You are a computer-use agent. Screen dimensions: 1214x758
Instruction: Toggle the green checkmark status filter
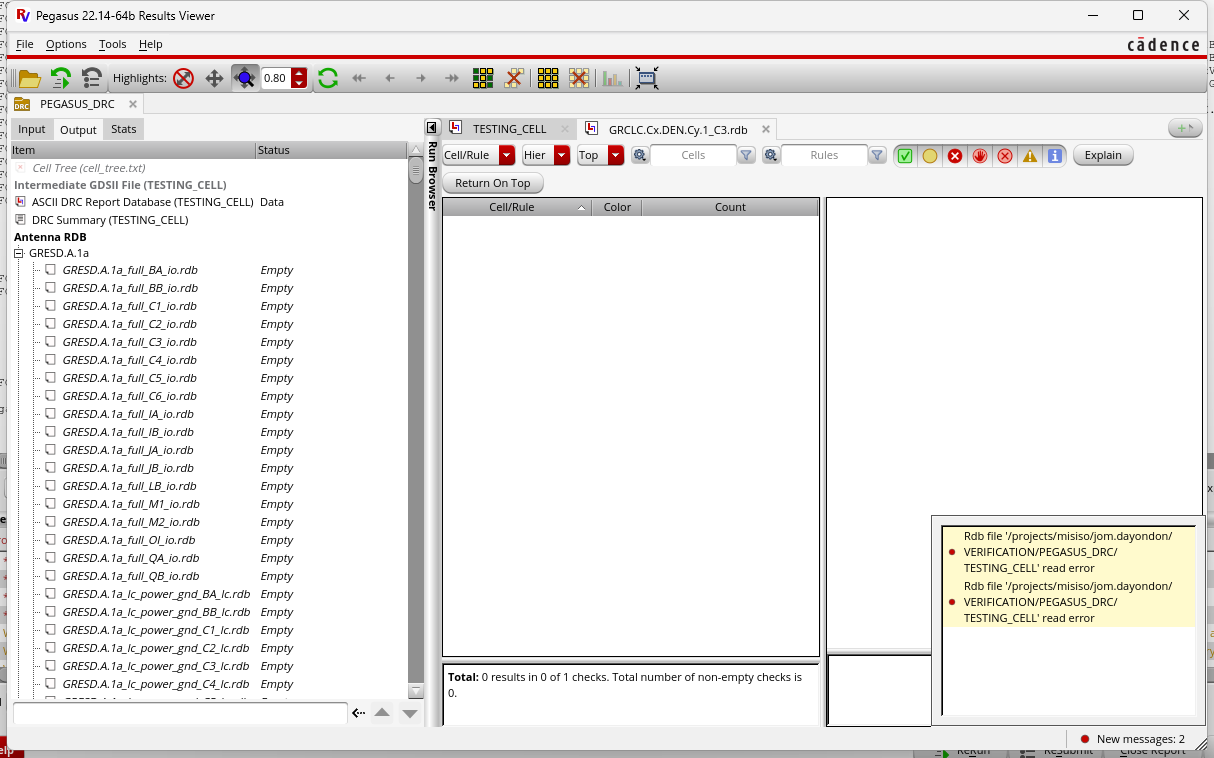coord(905,156)
